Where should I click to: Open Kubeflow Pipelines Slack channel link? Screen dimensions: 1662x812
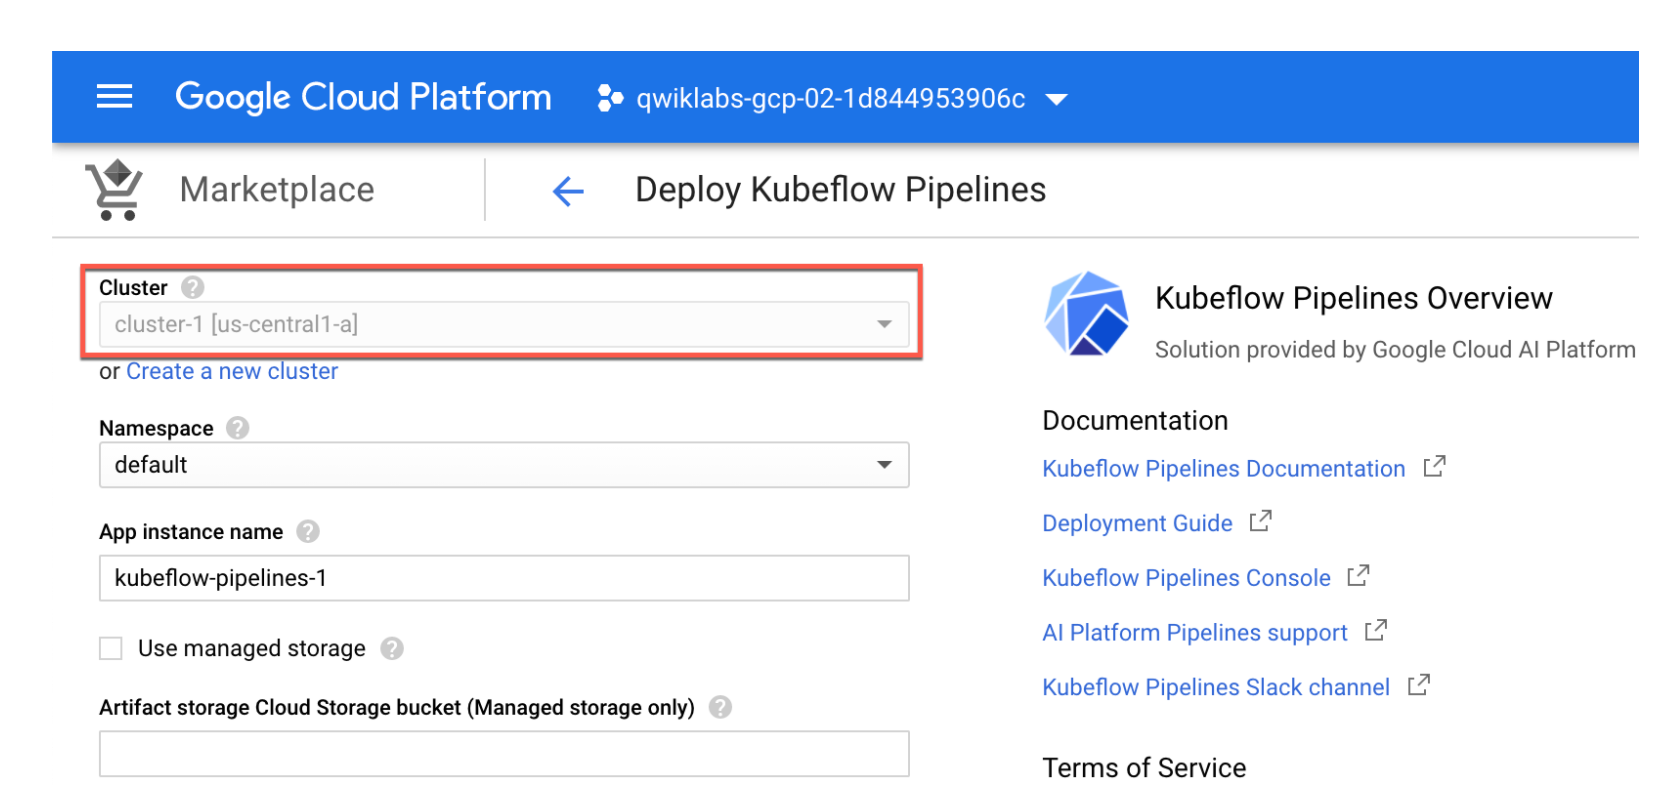(1216, 688)
